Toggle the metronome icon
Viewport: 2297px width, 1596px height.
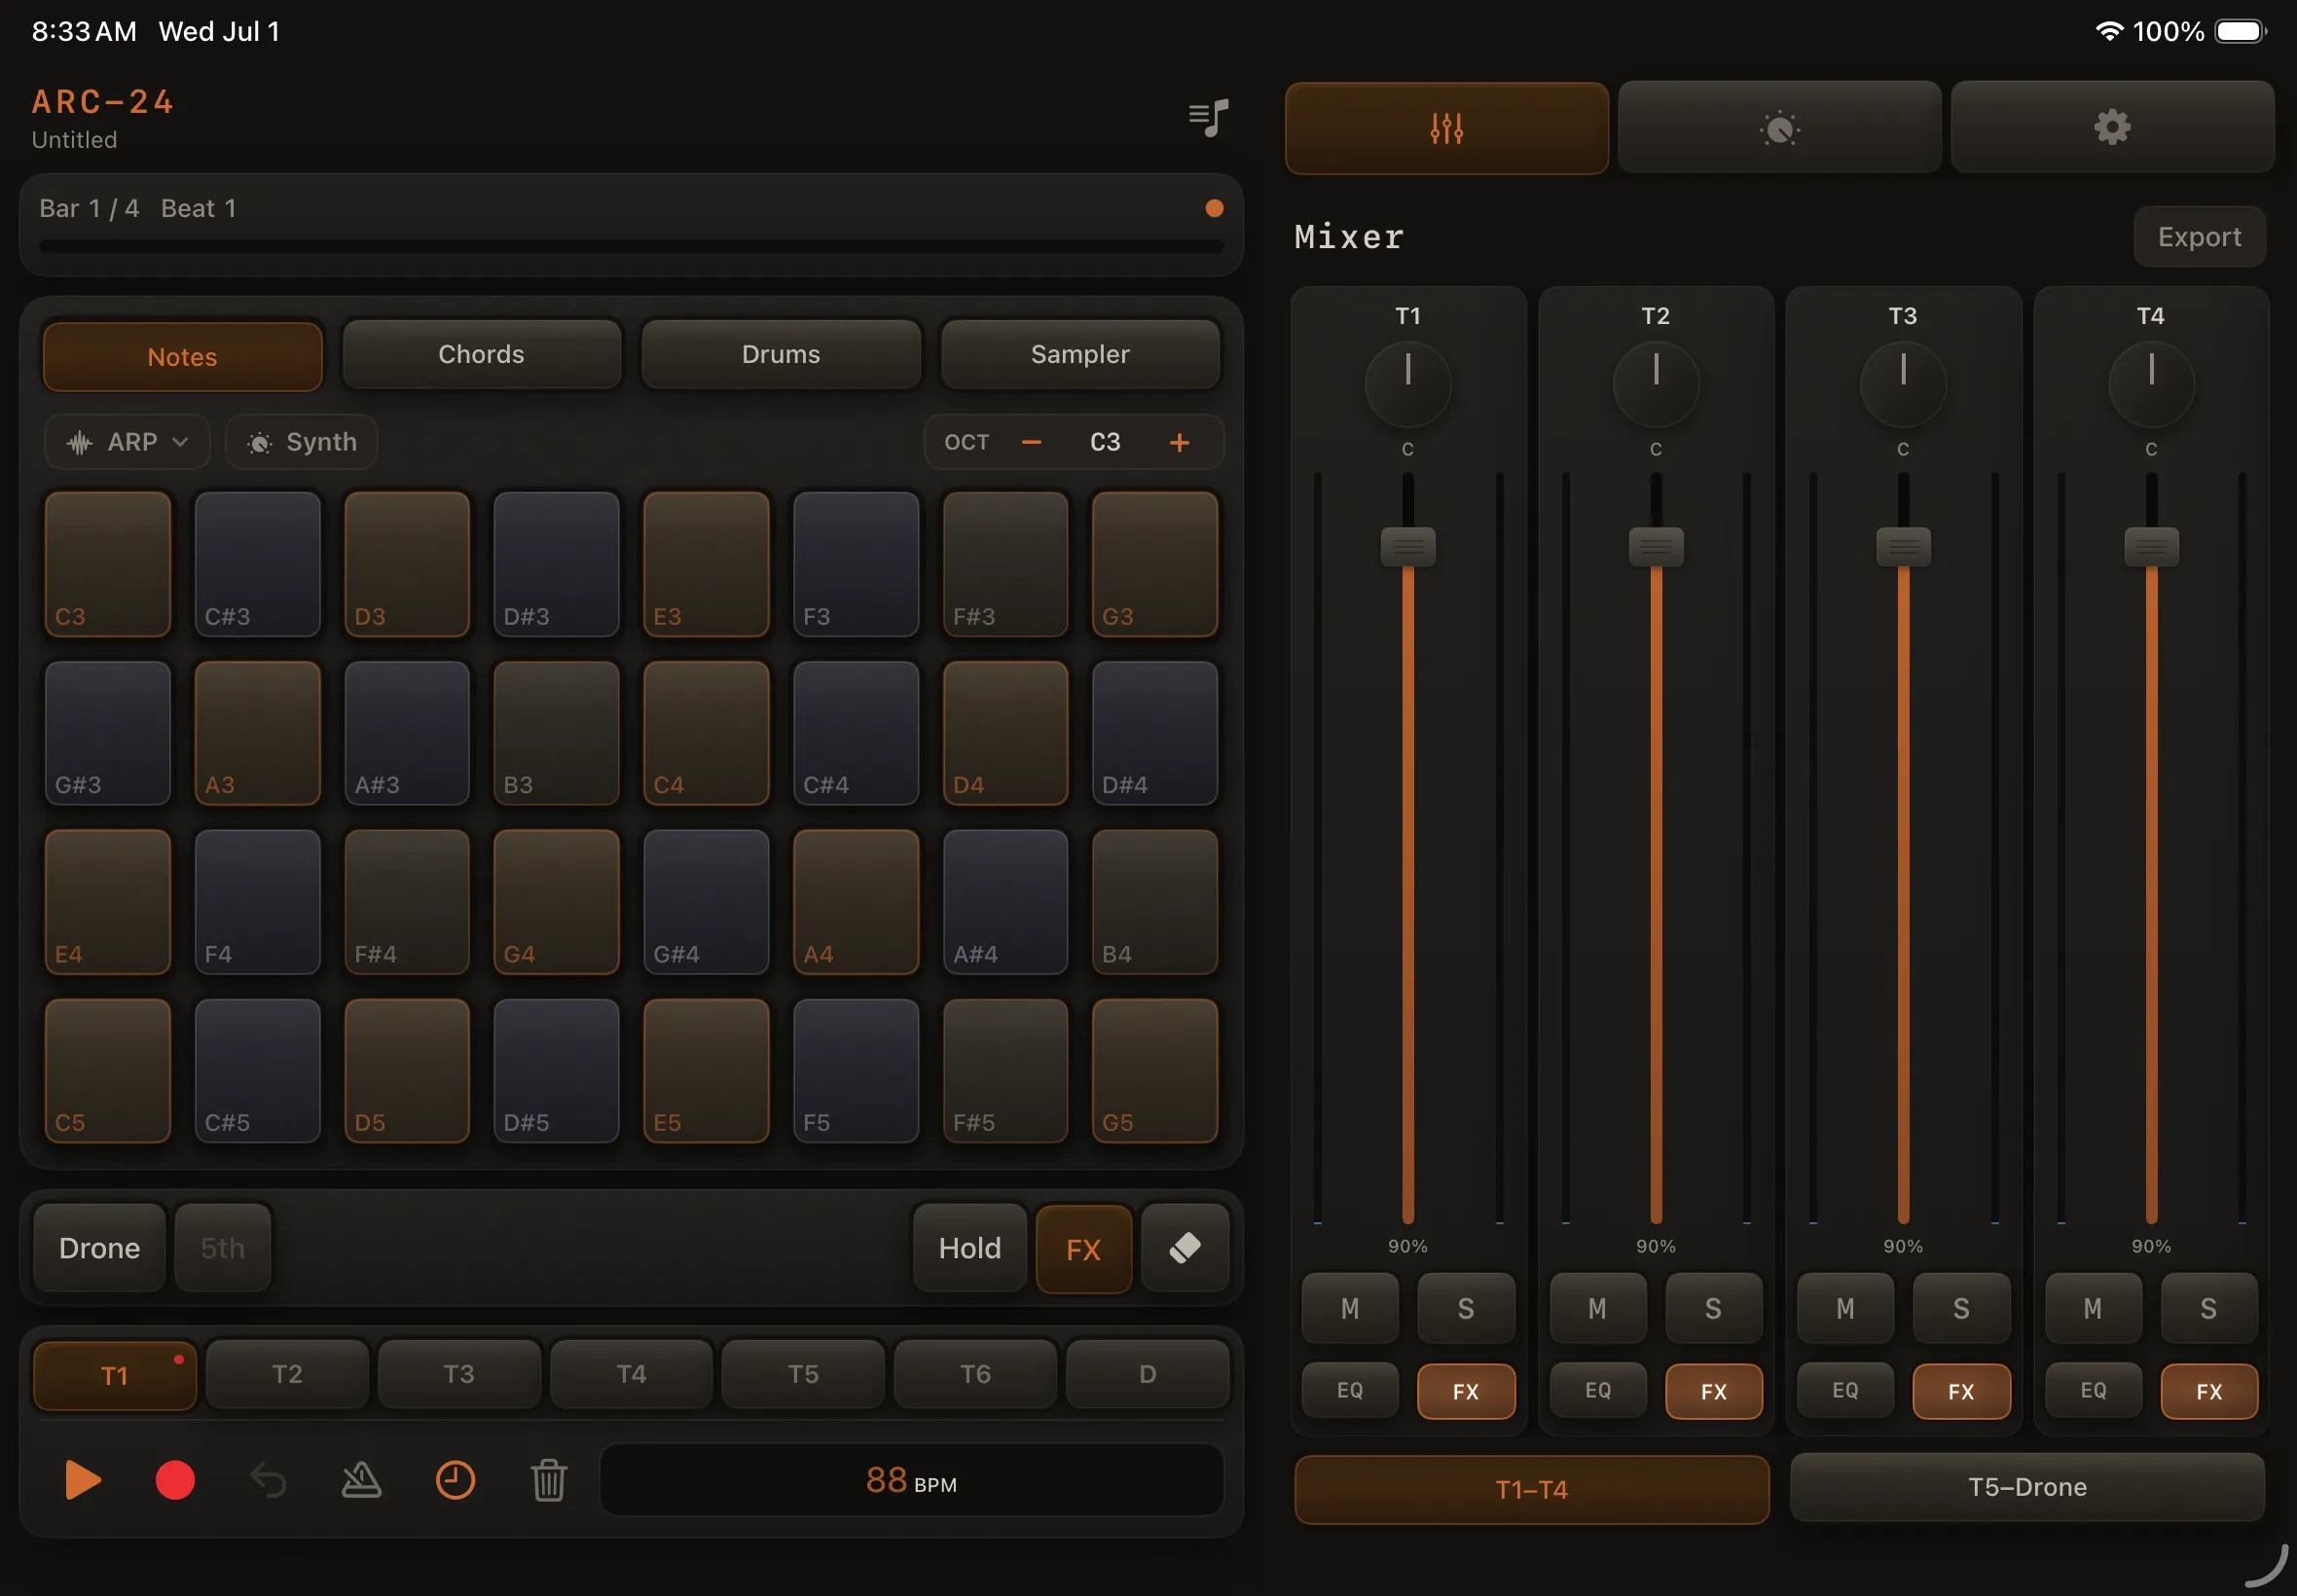(x=361, y=1480)
